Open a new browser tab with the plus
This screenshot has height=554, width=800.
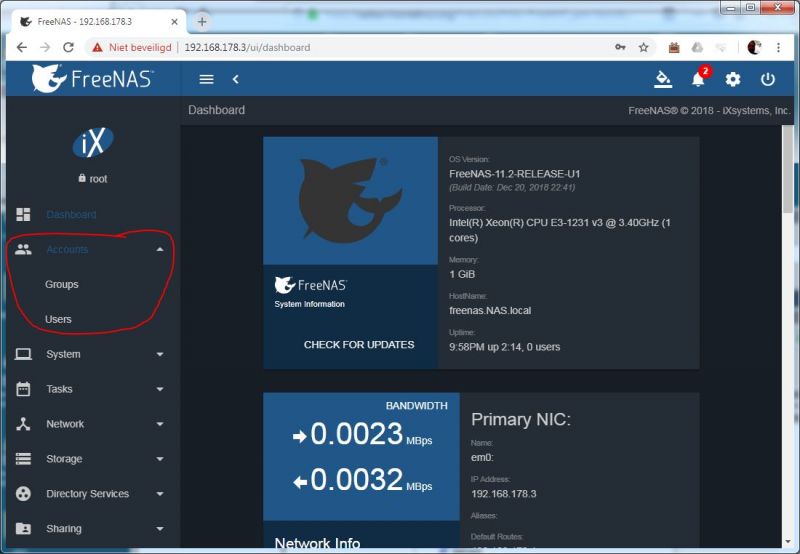tap(202, 21)
